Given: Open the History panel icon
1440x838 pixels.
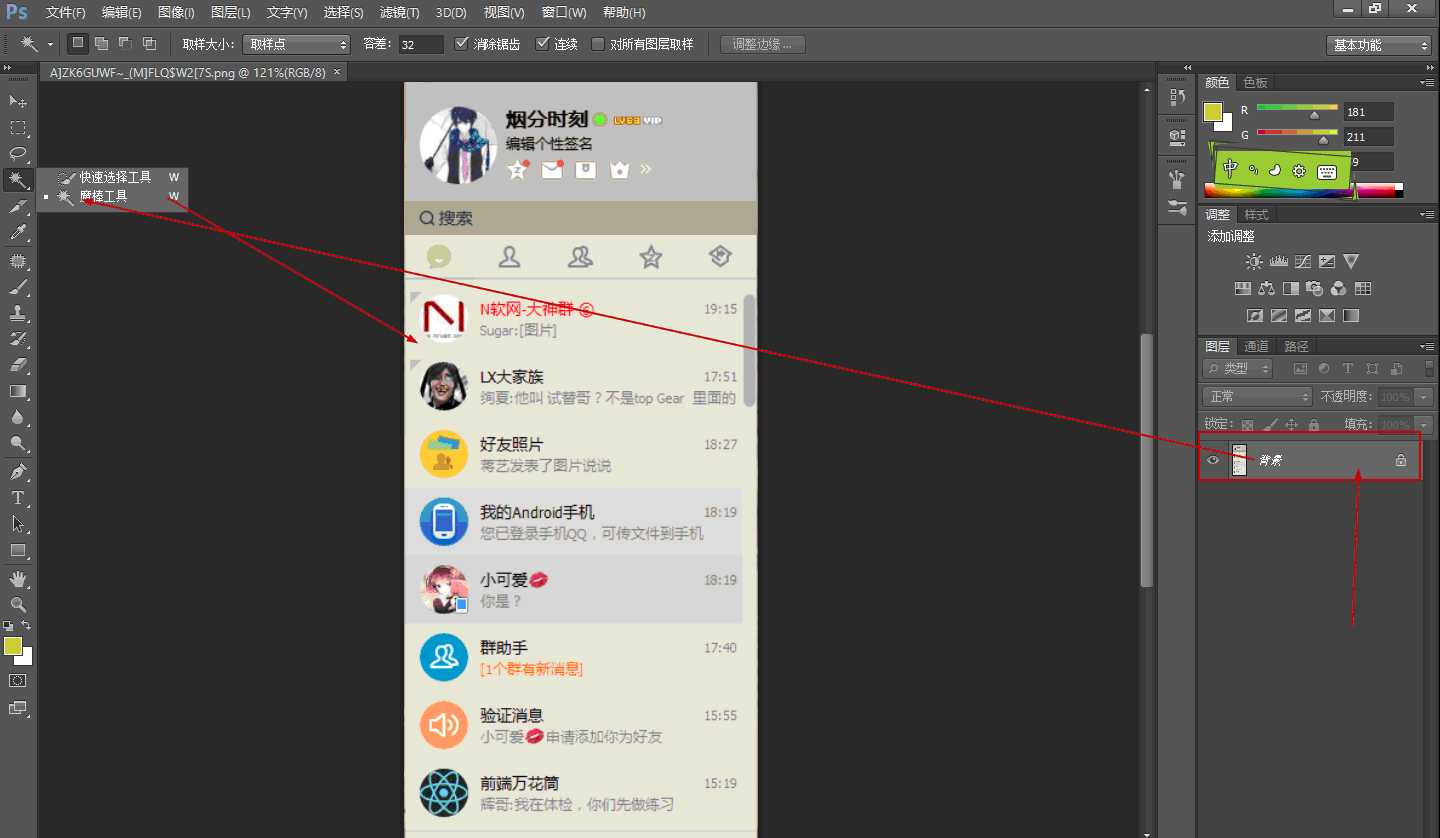Looking at the screenshot, I should point(1177,96).
